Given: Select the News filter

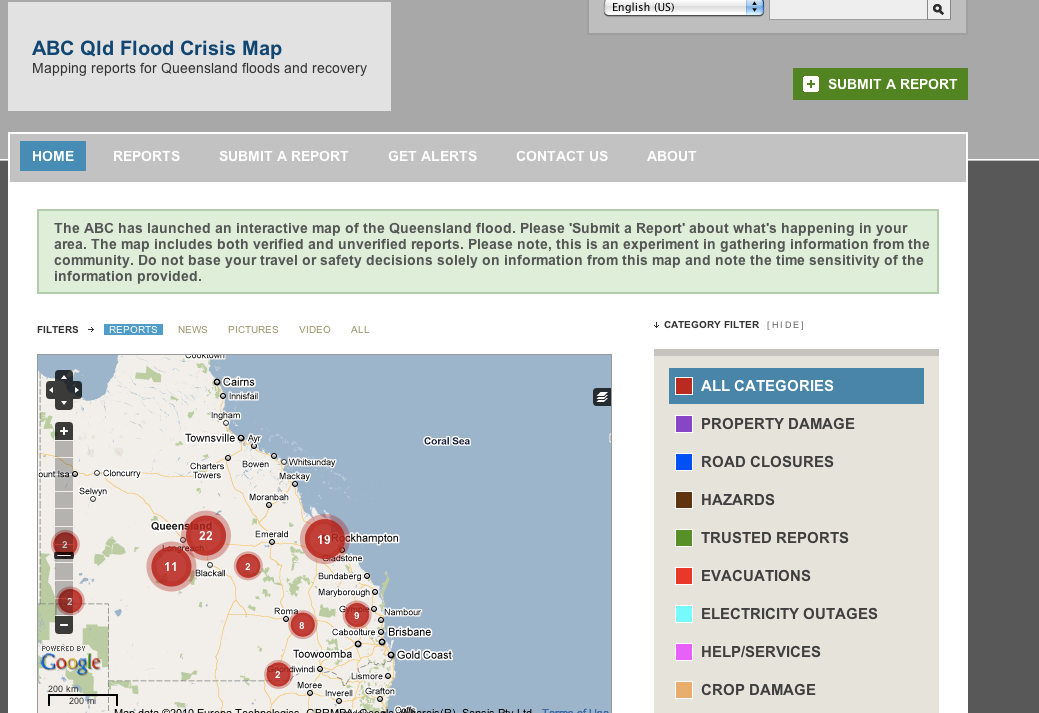Looking at the screenshot, I should [x=193, y=330].
